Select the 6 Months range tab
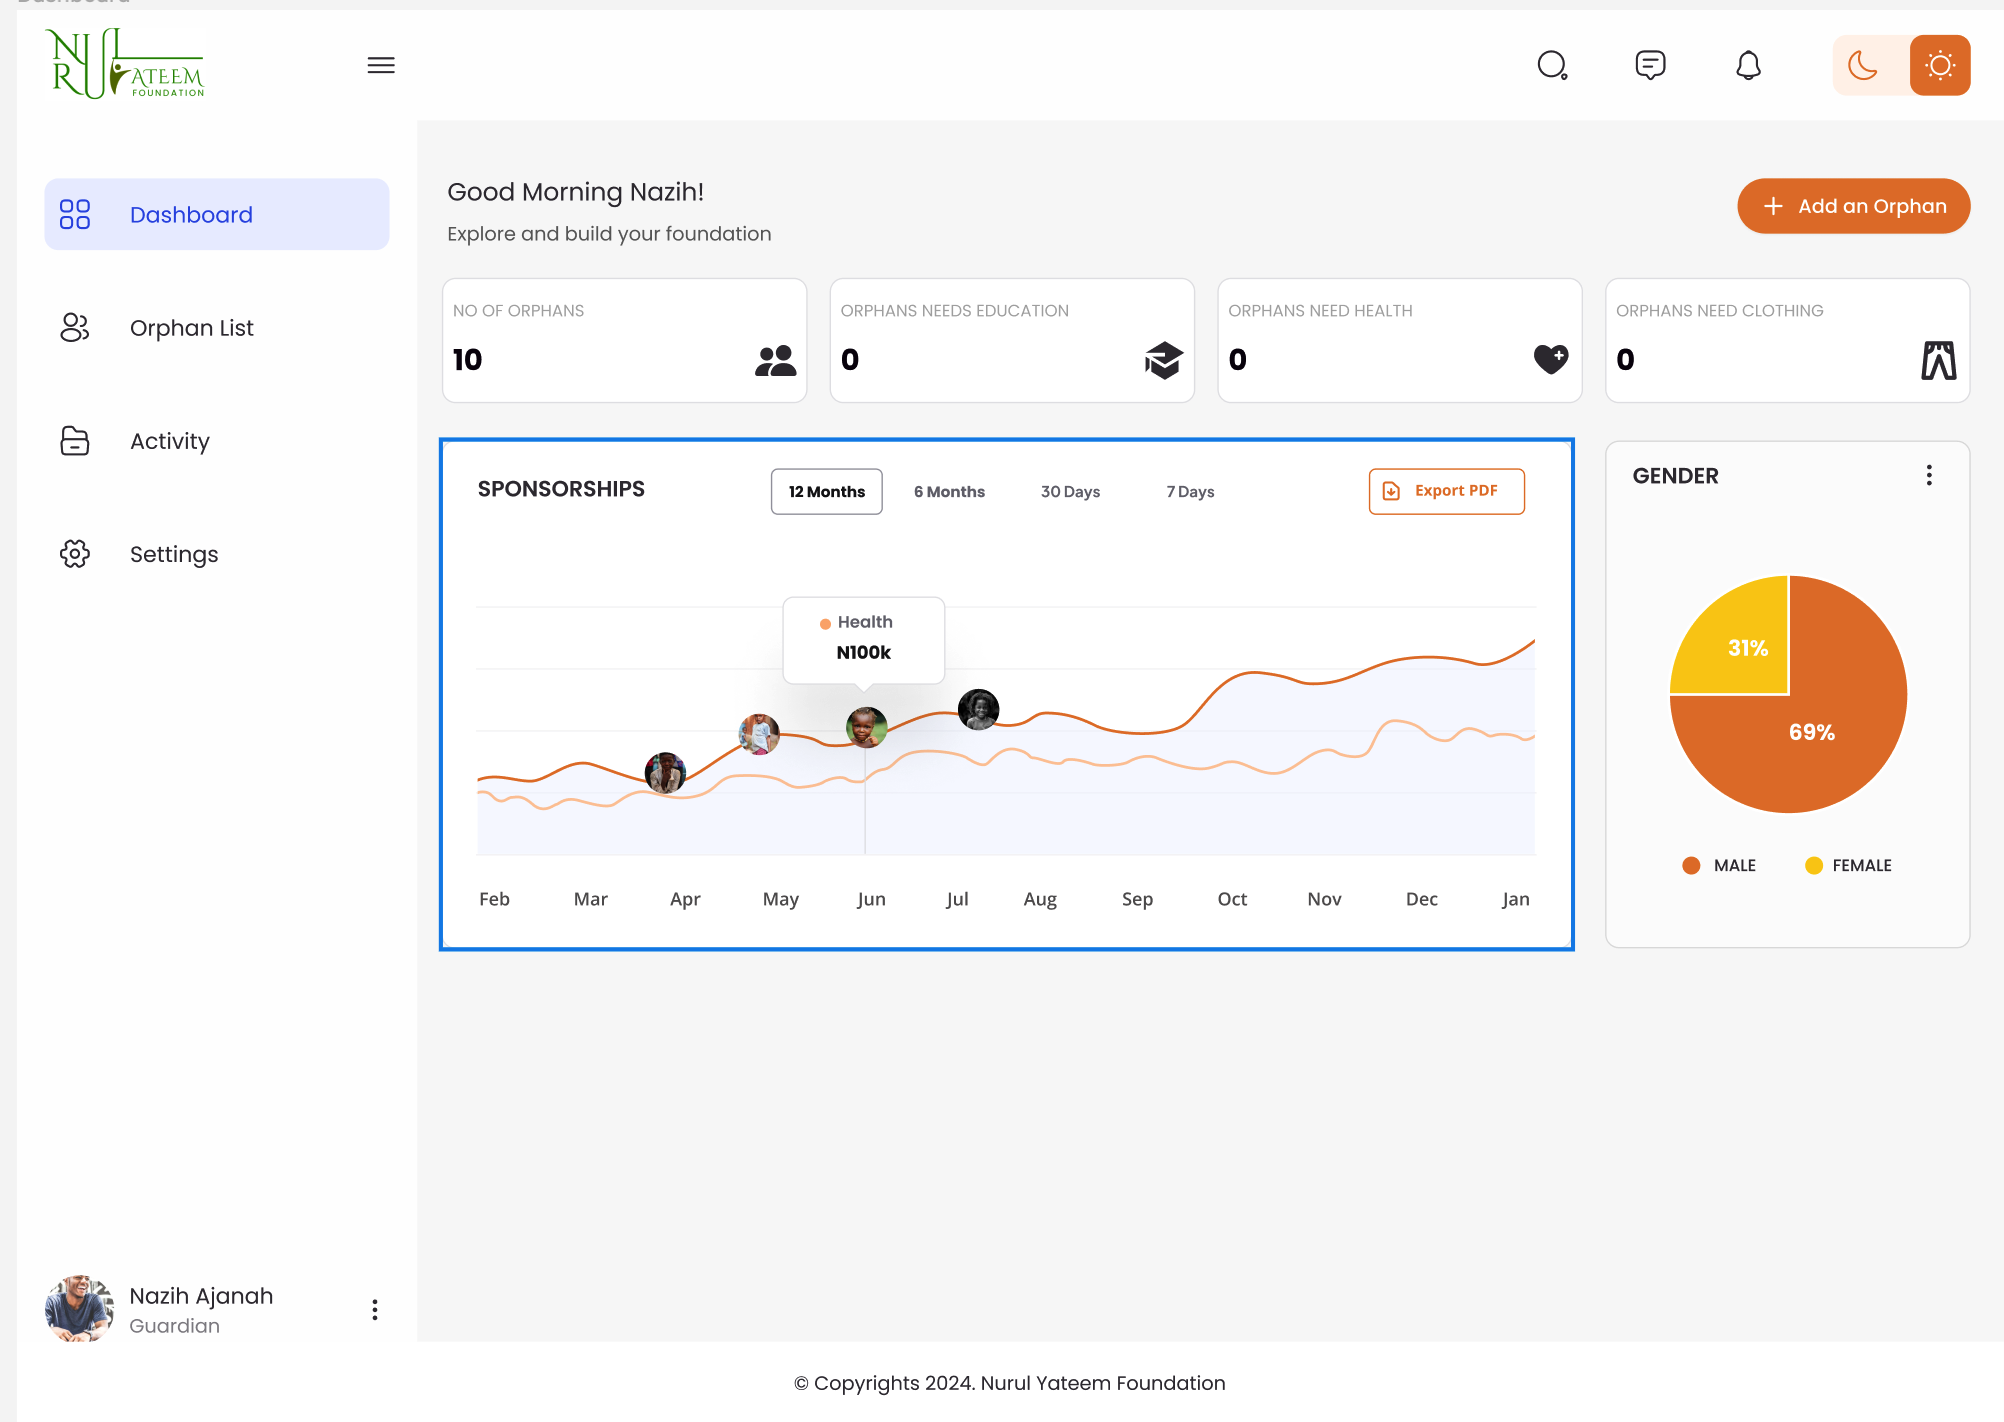2004x1422 pixels. (x=949, y=492)
